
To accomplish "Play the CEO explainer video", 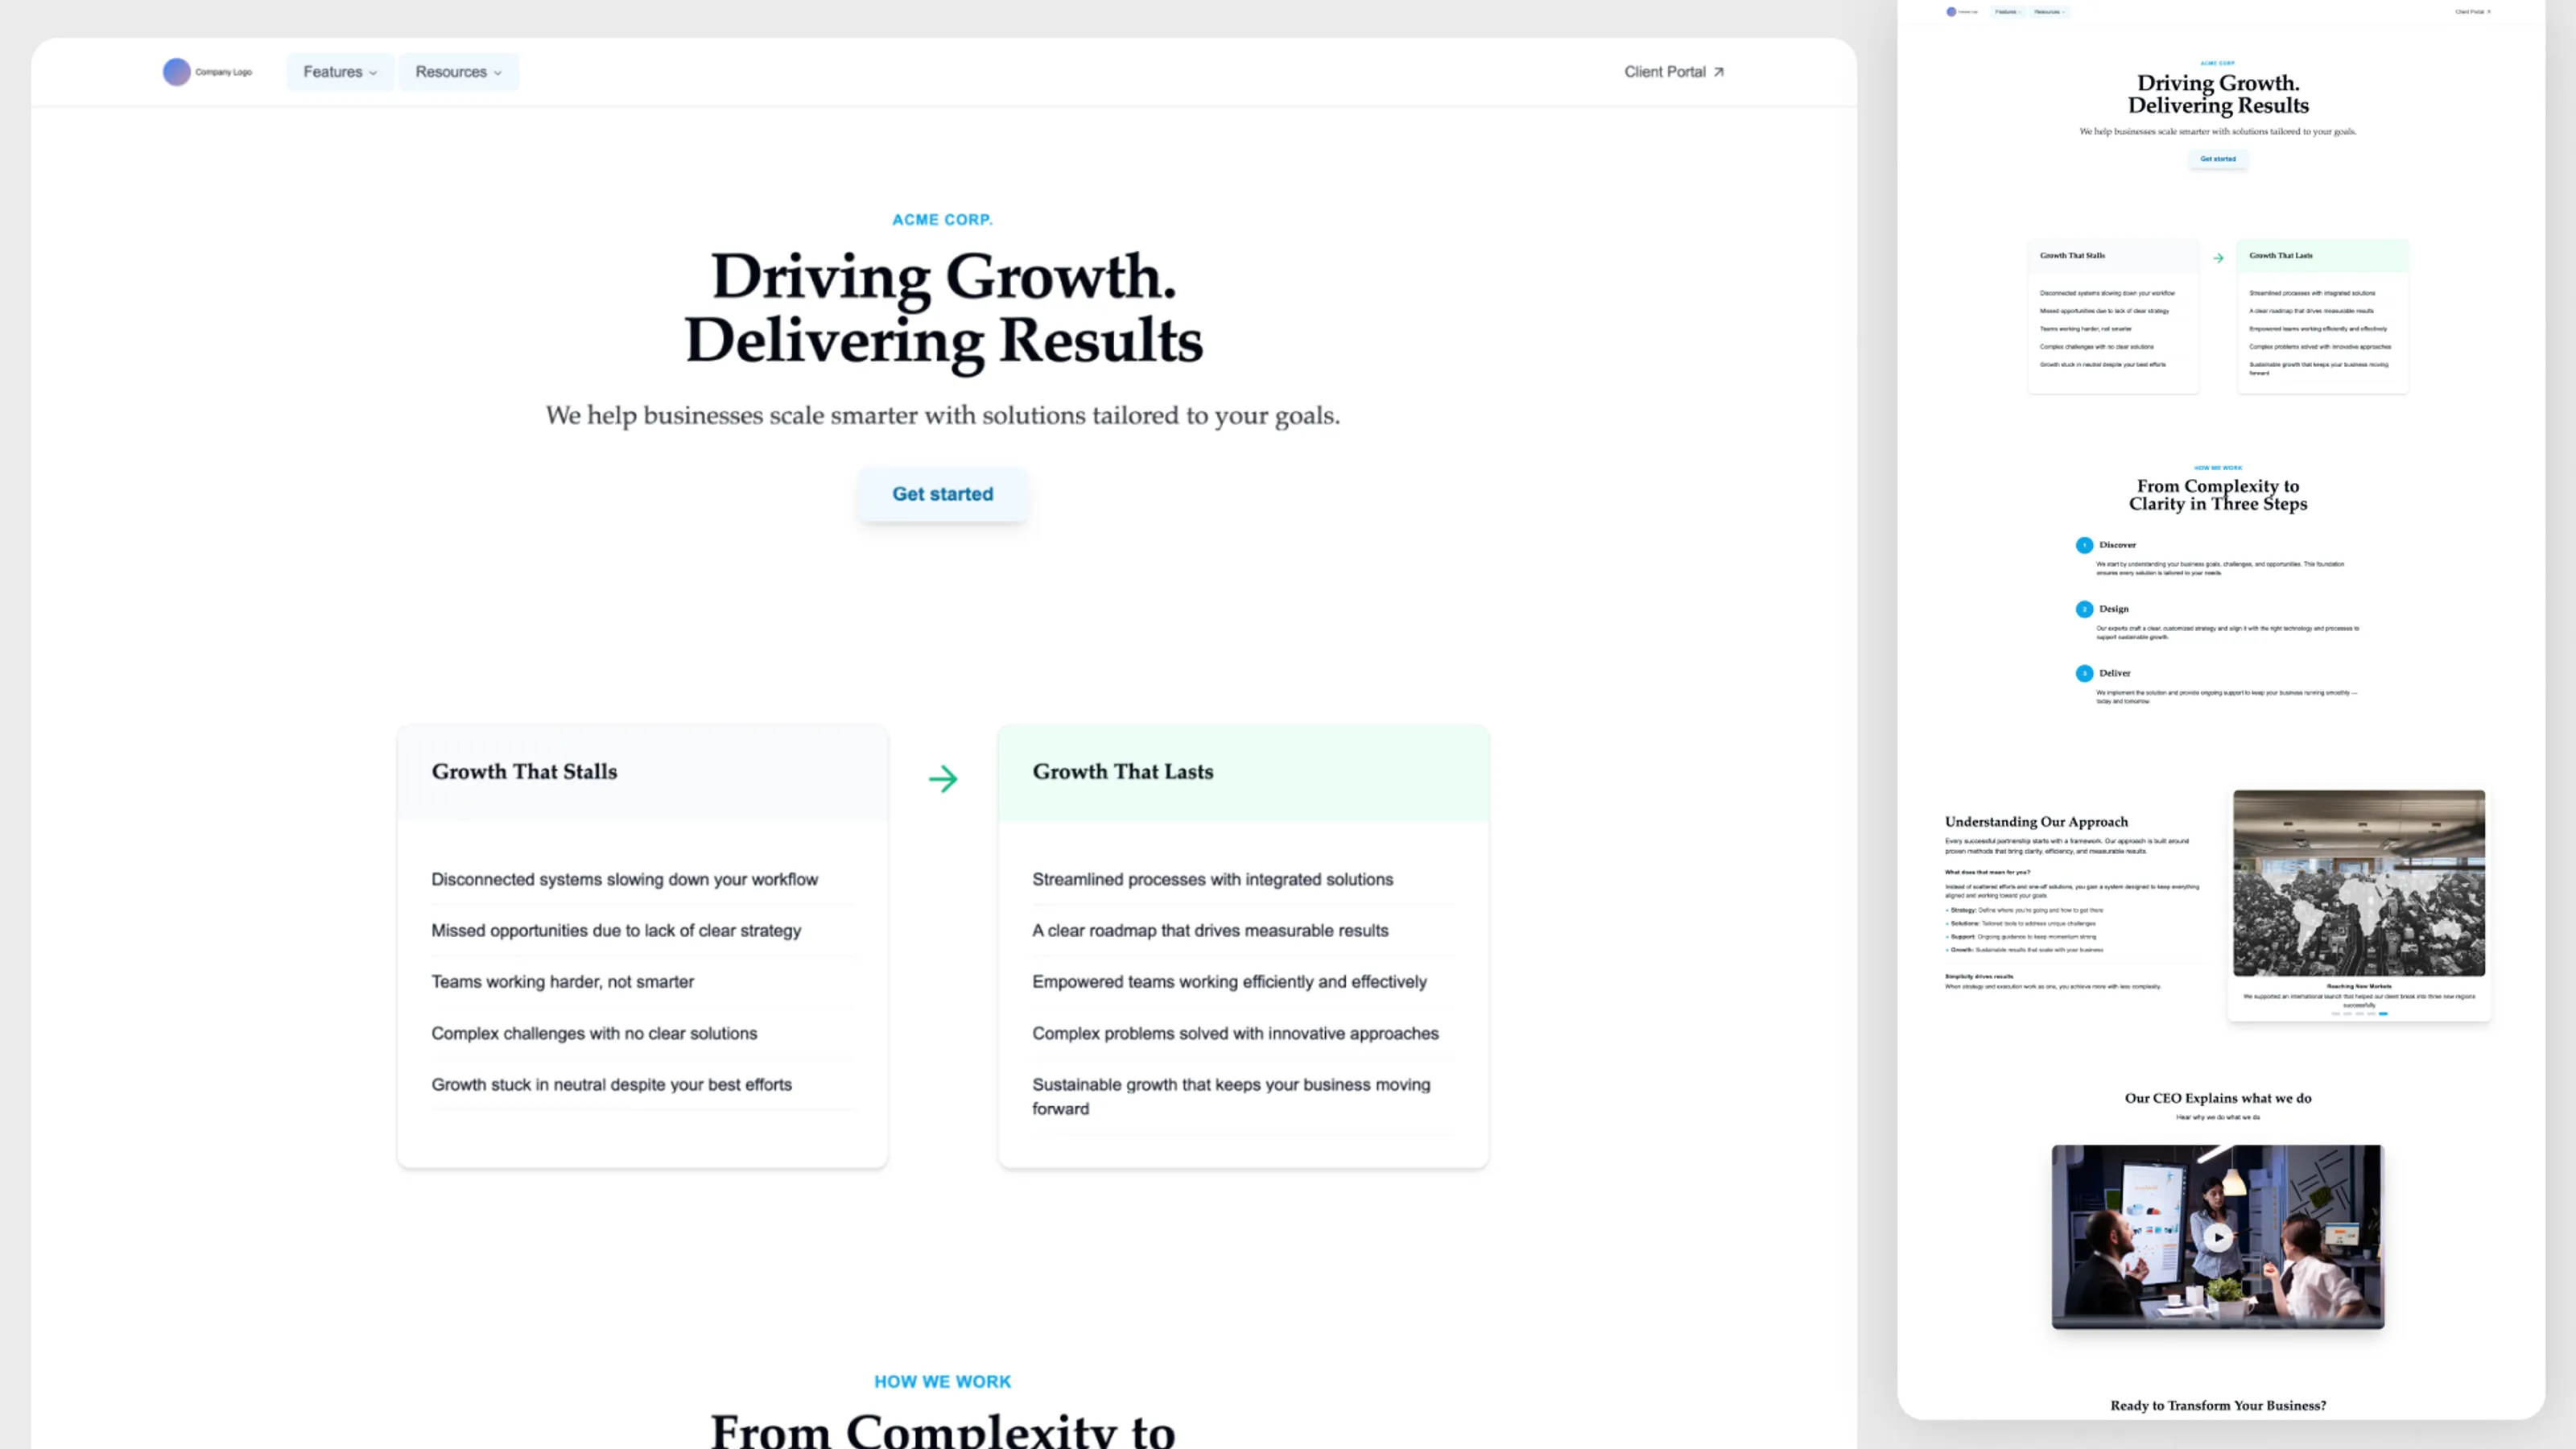I will point(2218,1237).
